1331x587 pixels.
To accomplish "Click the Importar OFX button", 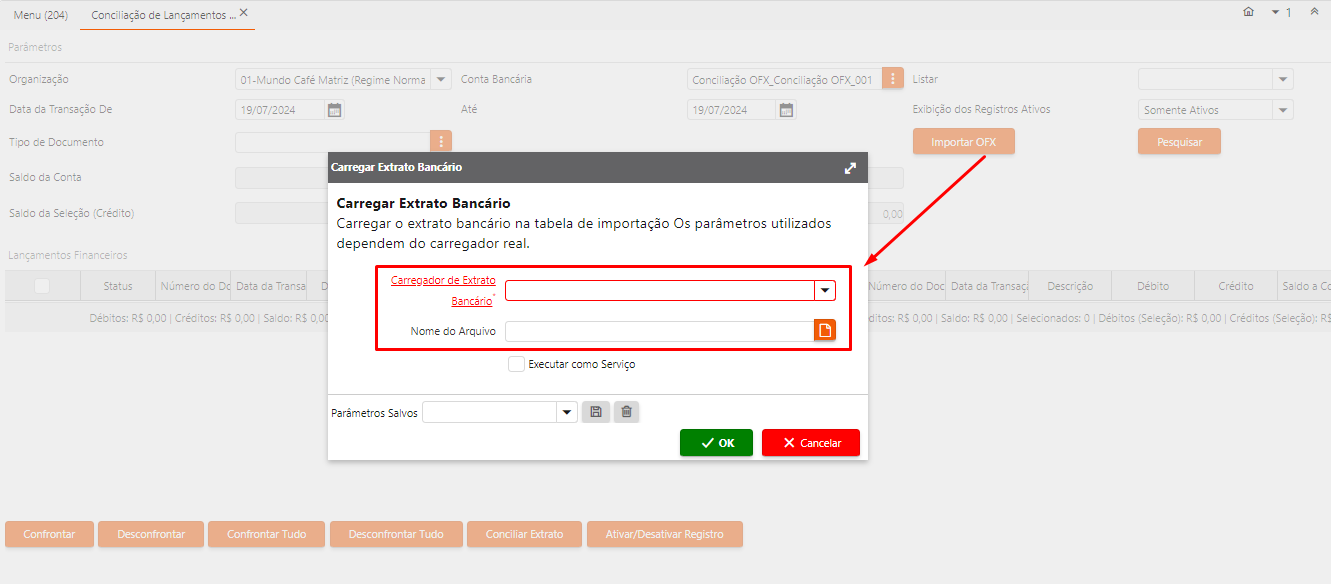I will 963,142.
